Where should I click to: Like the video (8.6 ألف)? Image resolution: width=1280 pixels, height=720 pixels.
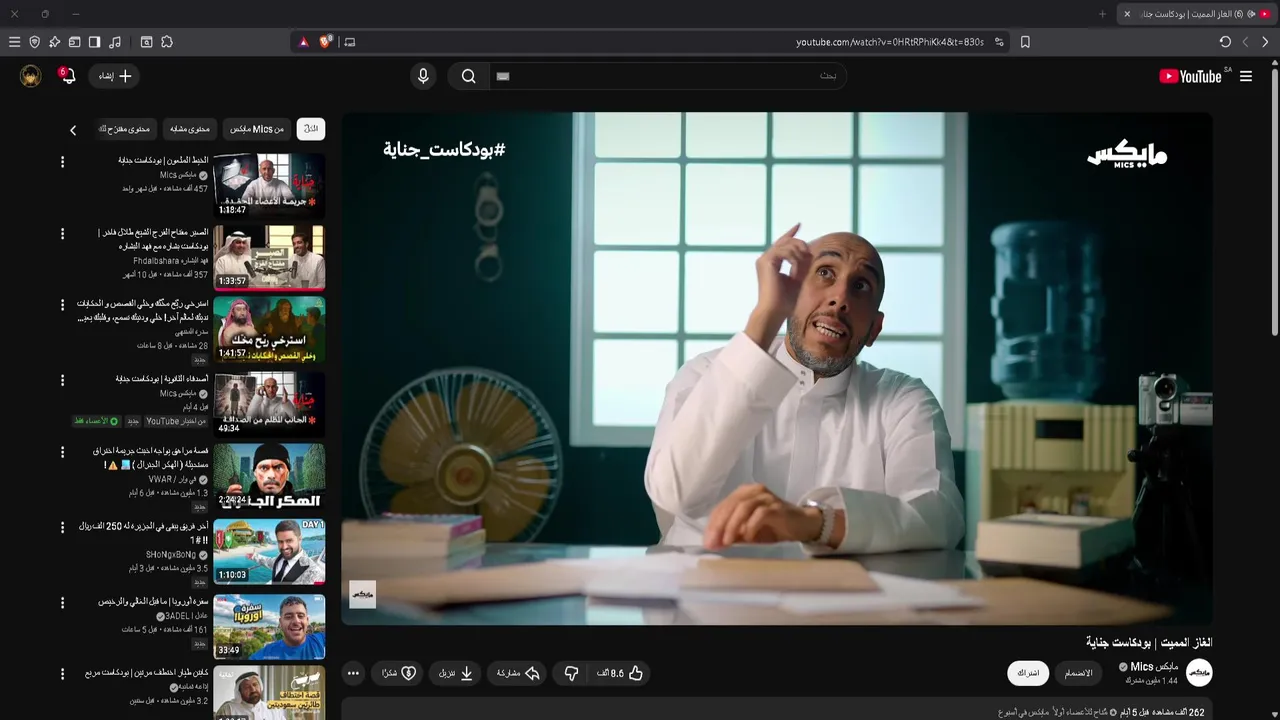click(621, 674)
